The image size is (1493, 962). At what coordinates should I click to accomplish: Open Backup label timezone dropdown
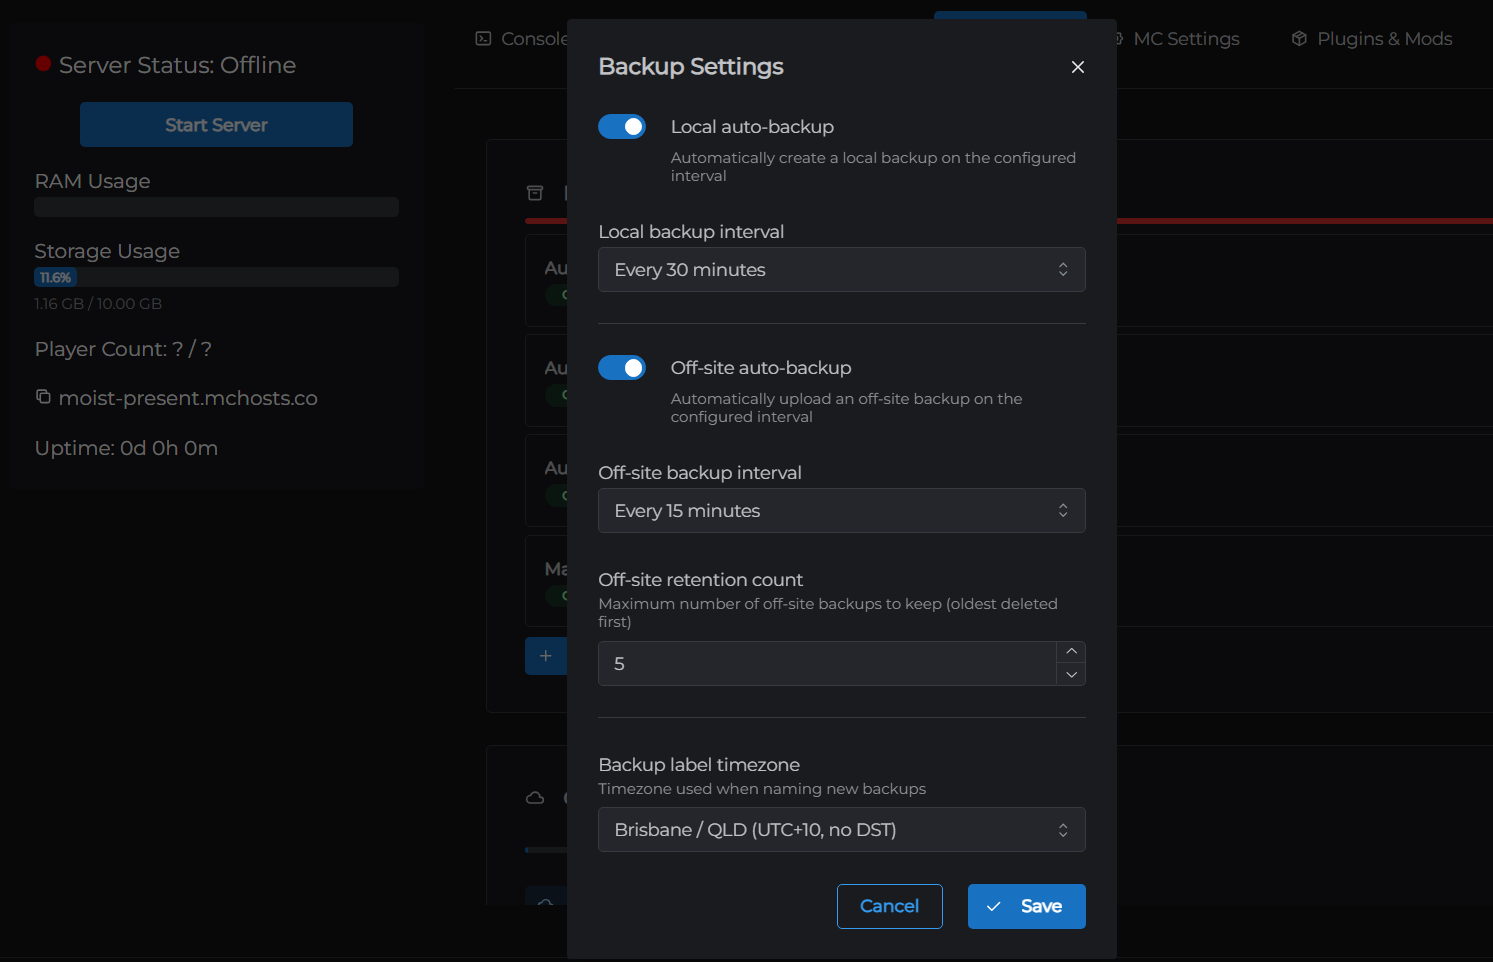[x=841, y=830]
